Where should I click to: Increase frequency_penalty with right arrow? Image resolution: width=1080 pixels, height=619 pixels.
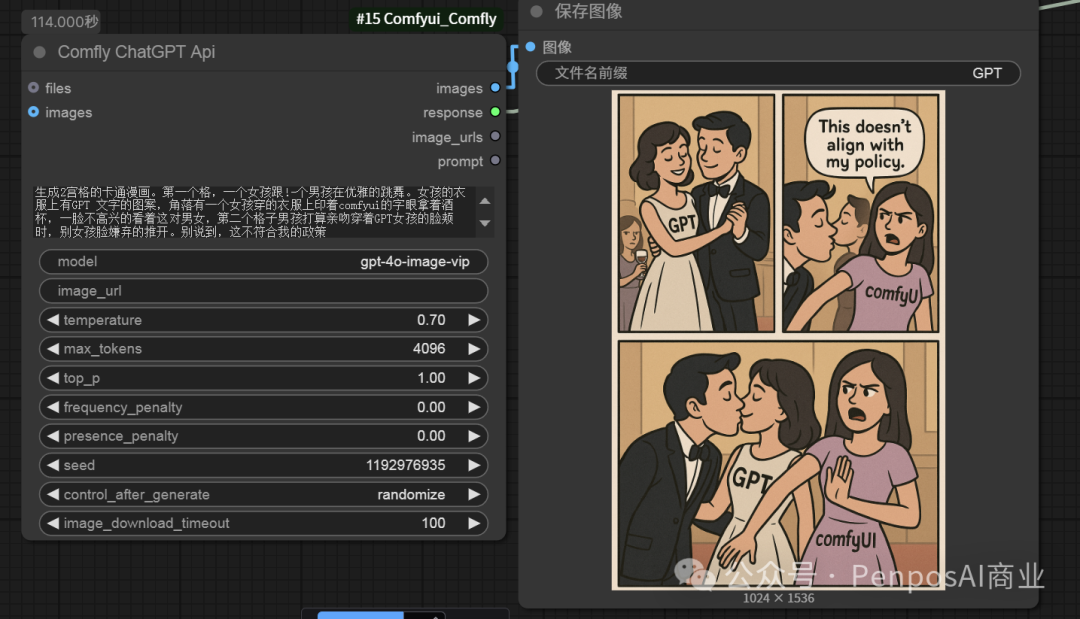pyautogui.click(x=474, y=407)
